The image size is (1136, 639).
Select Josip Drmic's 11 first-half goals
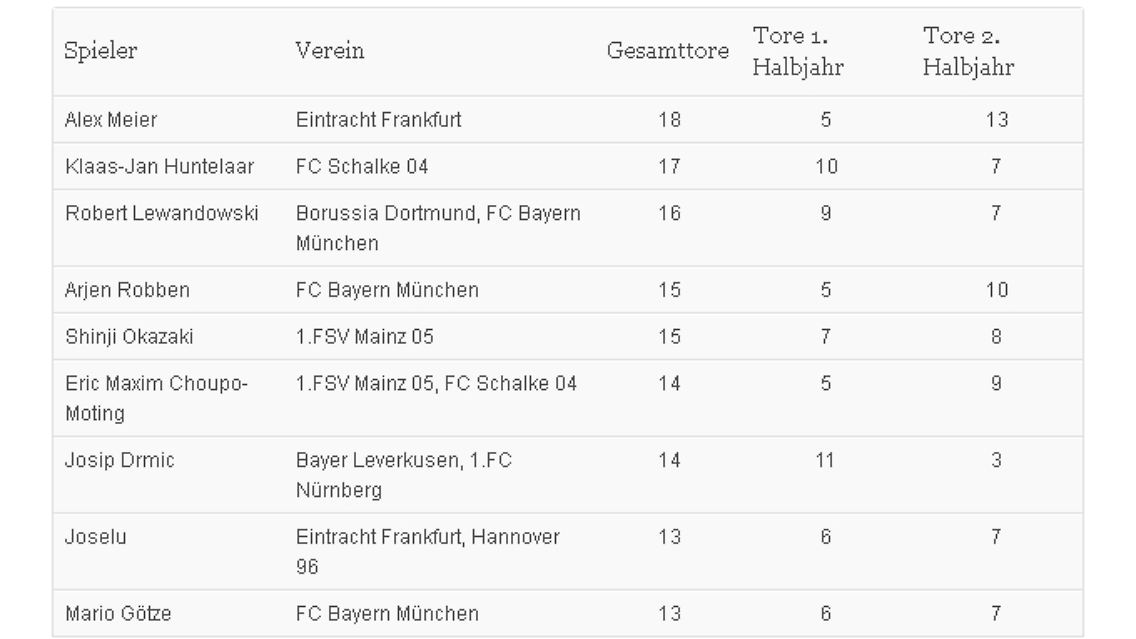tap(825, 460)
